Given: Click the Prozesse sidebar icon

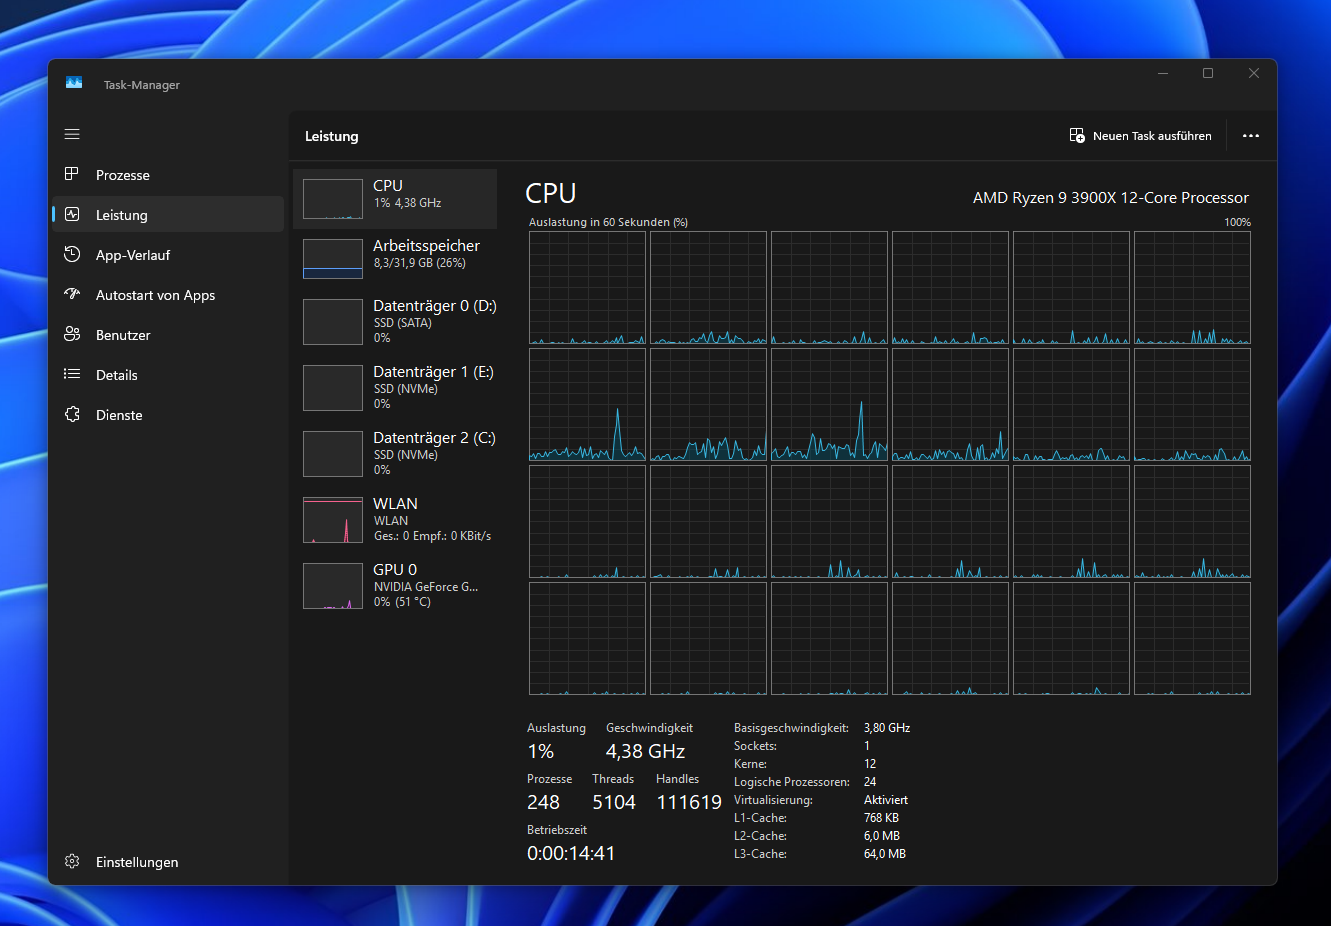Looking at the screenshot, I should click(72, 174).
